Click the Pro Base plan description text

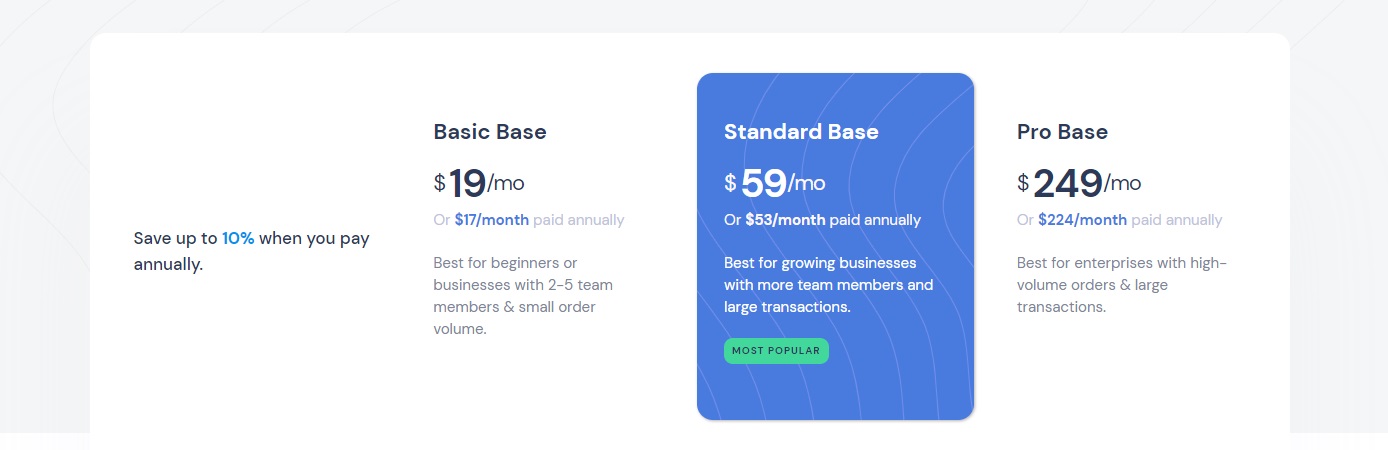click(x=1121, y=285)
